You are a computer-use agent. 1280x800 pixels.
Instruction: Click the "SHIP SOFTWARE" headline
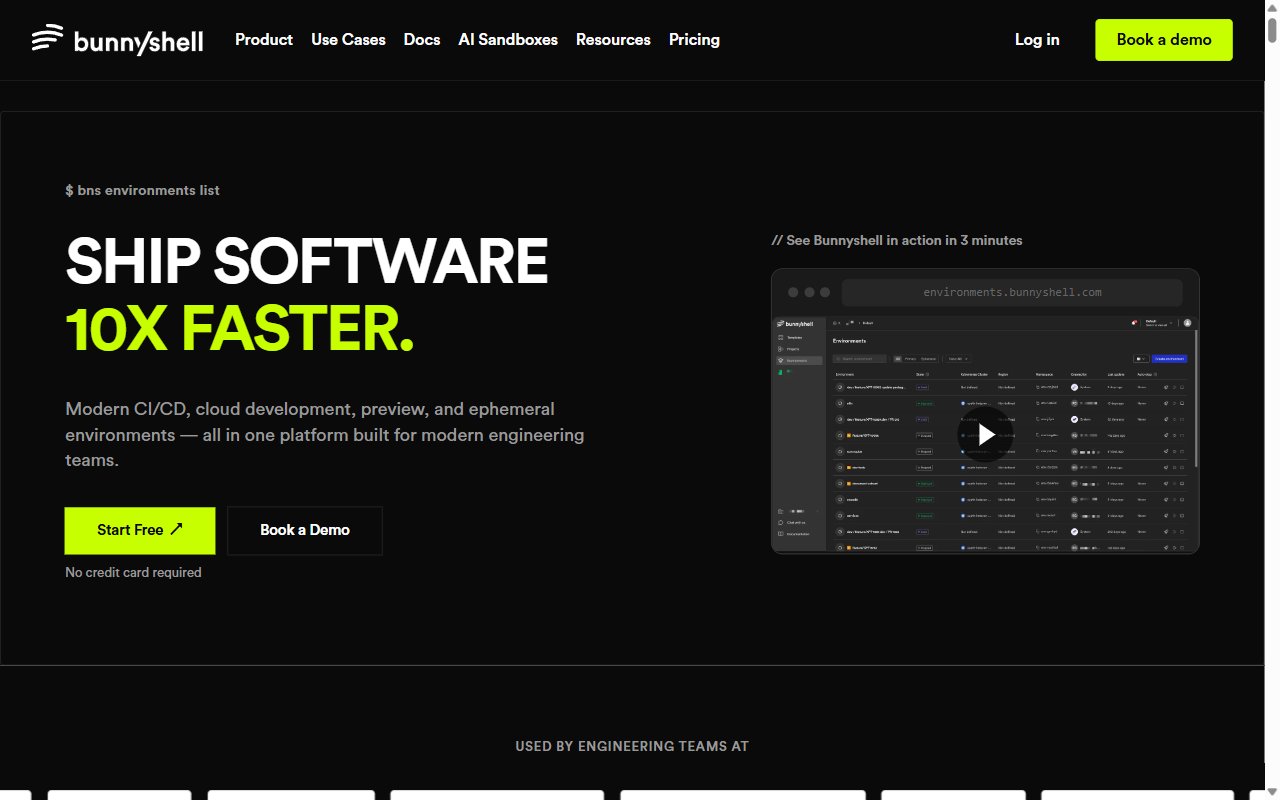tap(307, 261)
